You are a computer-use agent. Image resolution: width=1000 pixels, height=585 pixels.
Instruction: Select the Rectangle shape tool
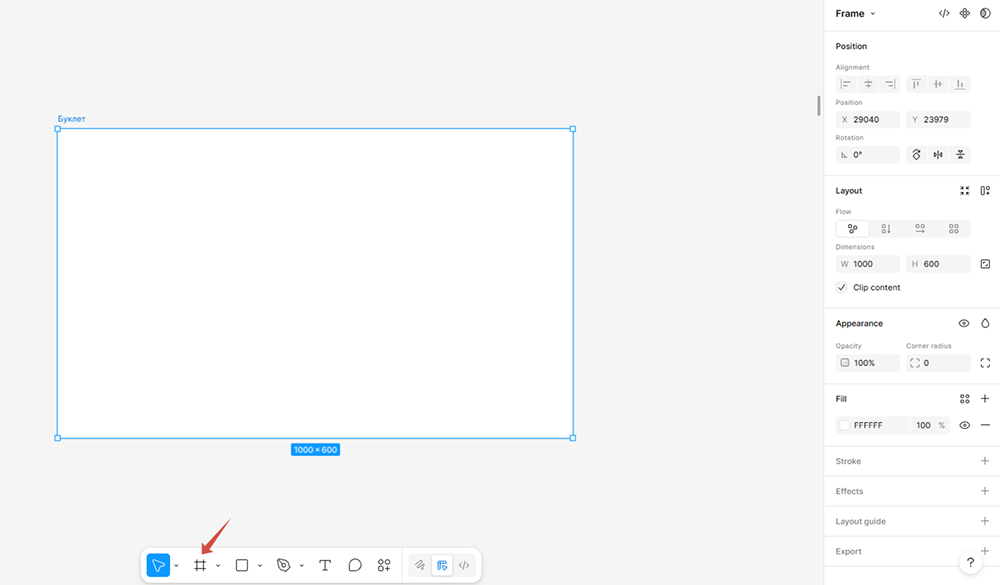[242, 565]
